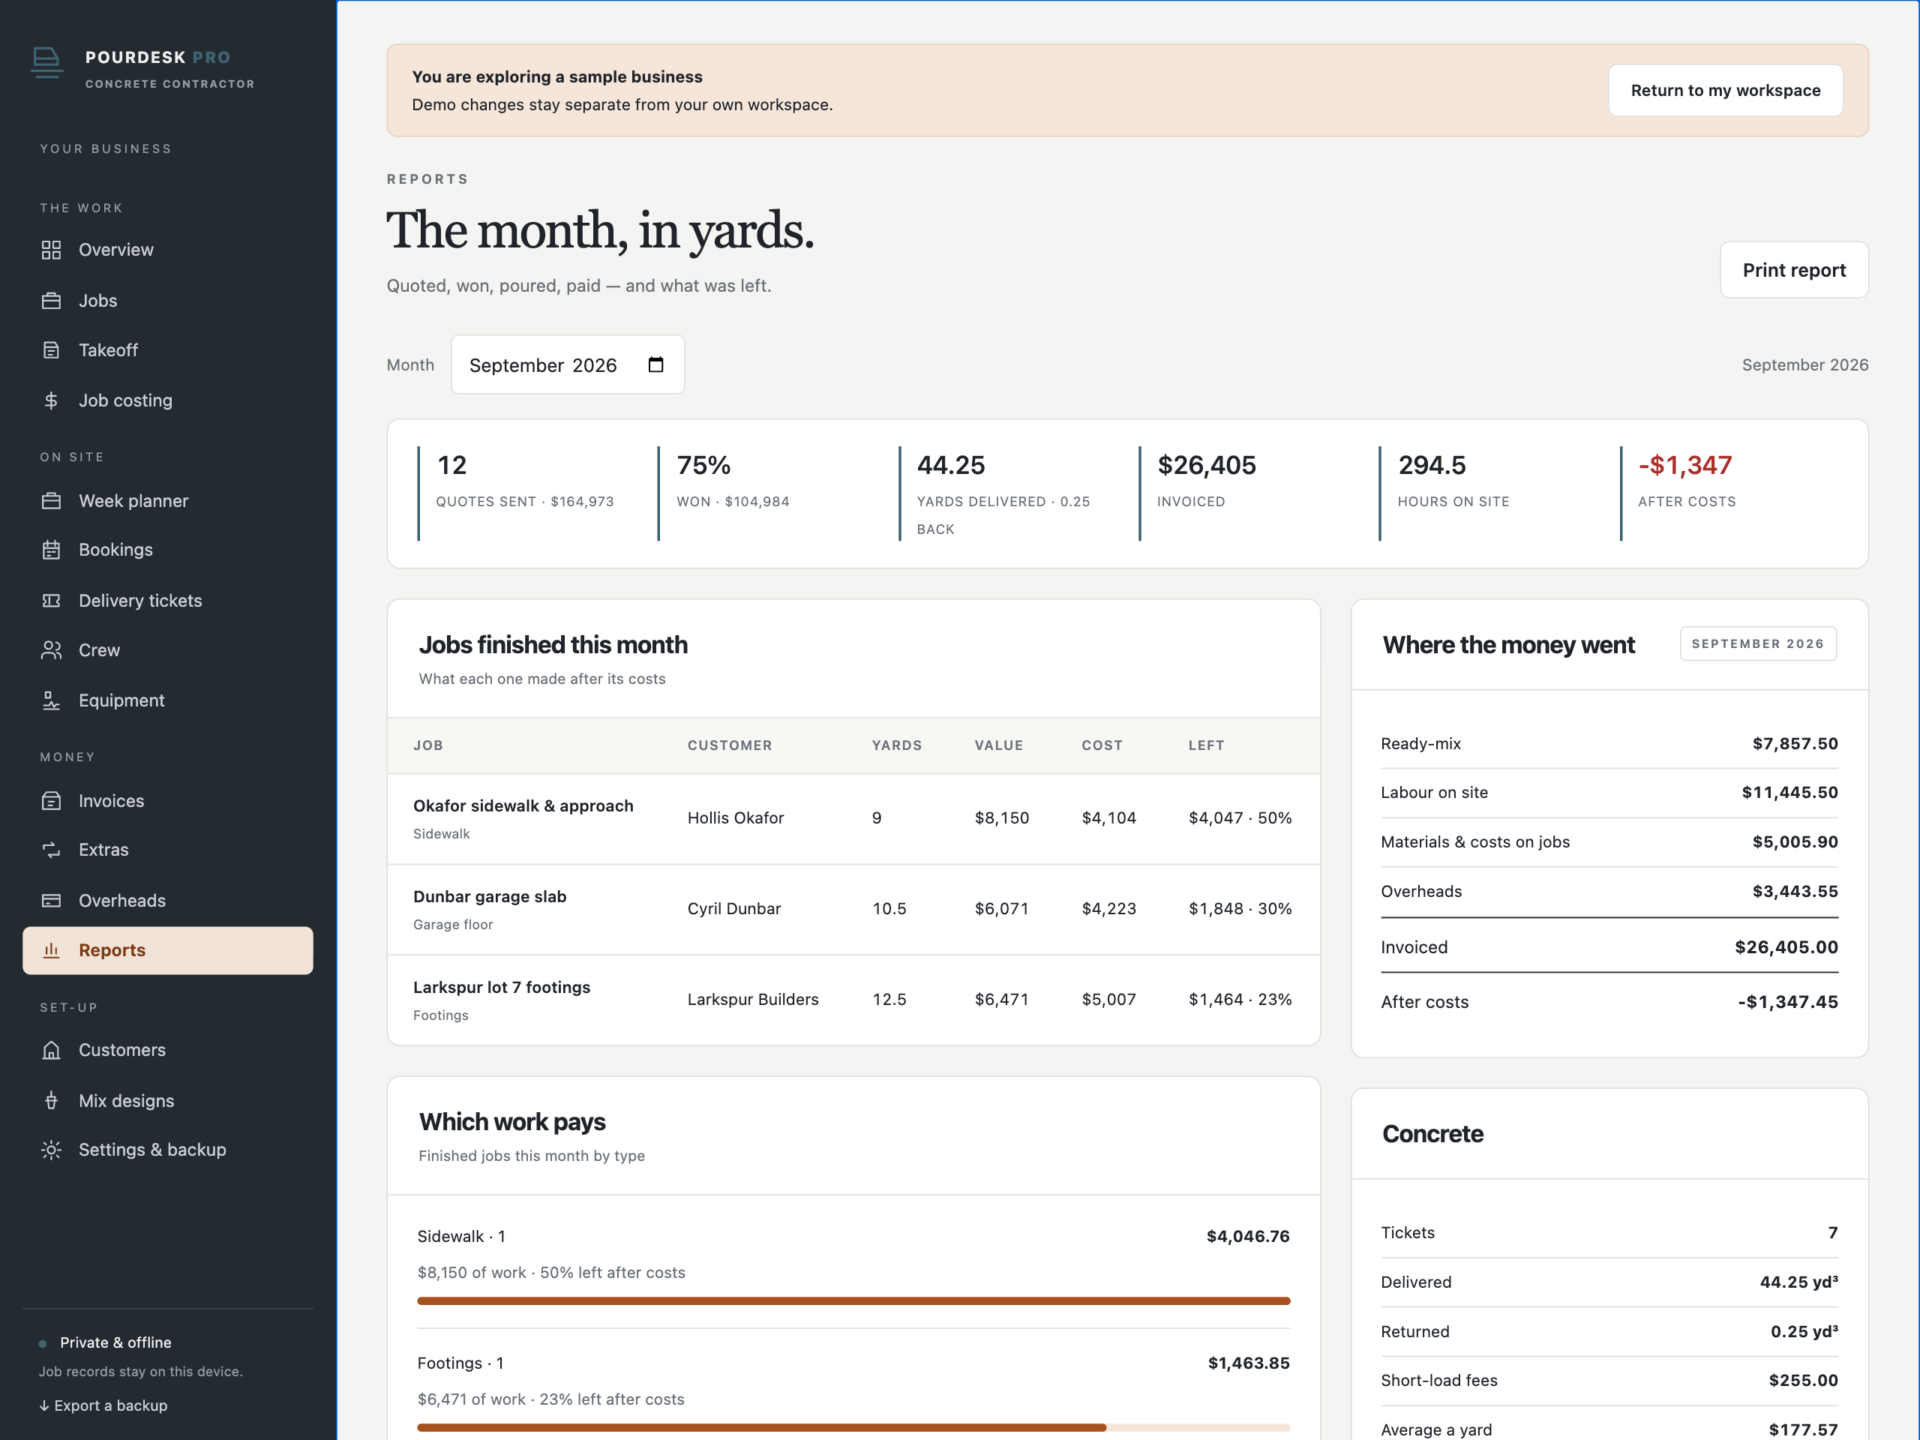Screen dimensions: 1920x1440
Task: Click the Customers building icon
Action: (51, 1050)
